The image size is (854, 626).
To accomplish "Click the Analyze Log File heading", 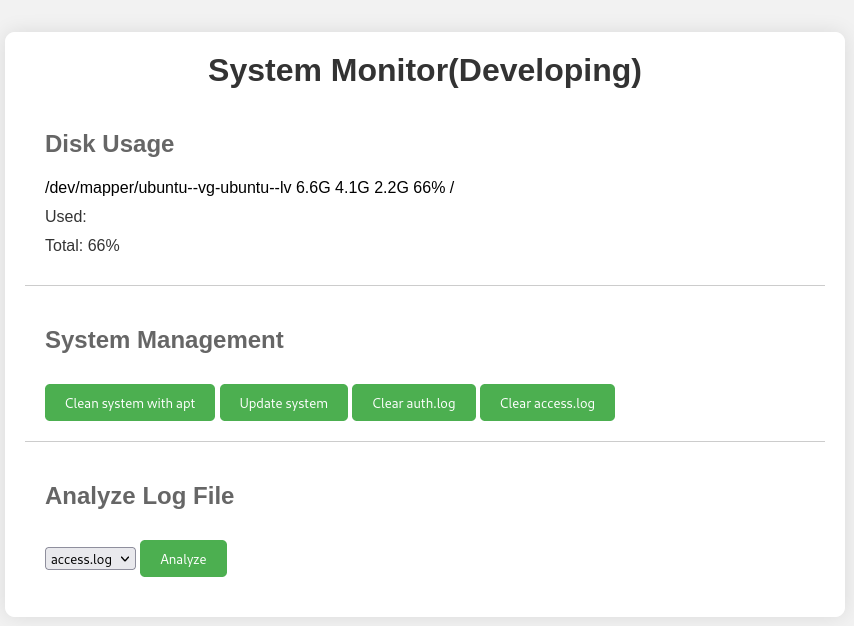I will click(x=139, y=495).
